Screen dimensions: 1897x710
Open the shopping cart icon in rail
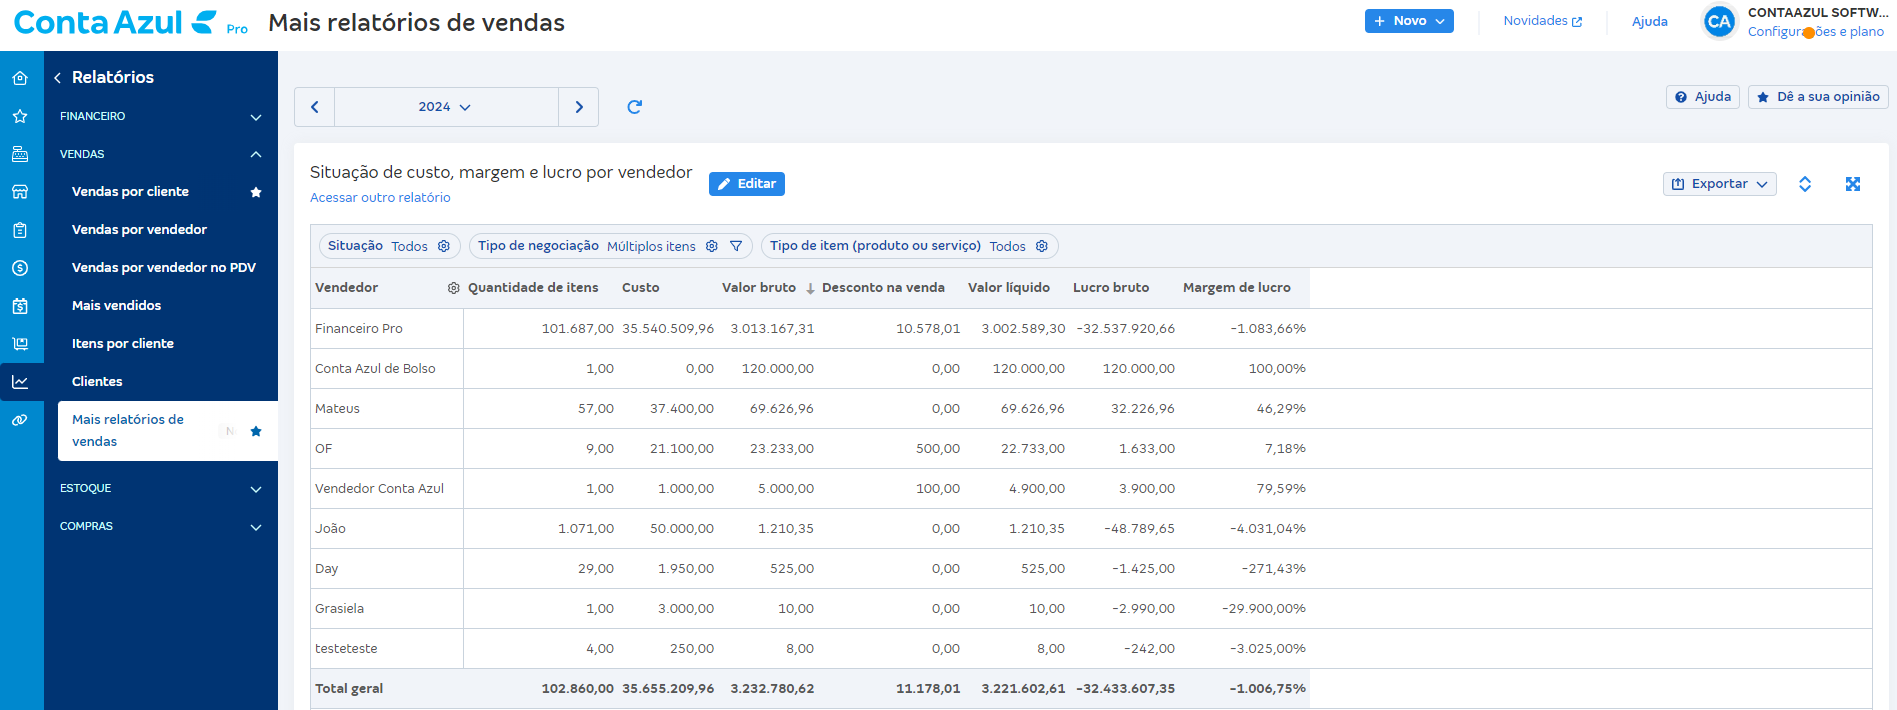(x=20, y=344)
